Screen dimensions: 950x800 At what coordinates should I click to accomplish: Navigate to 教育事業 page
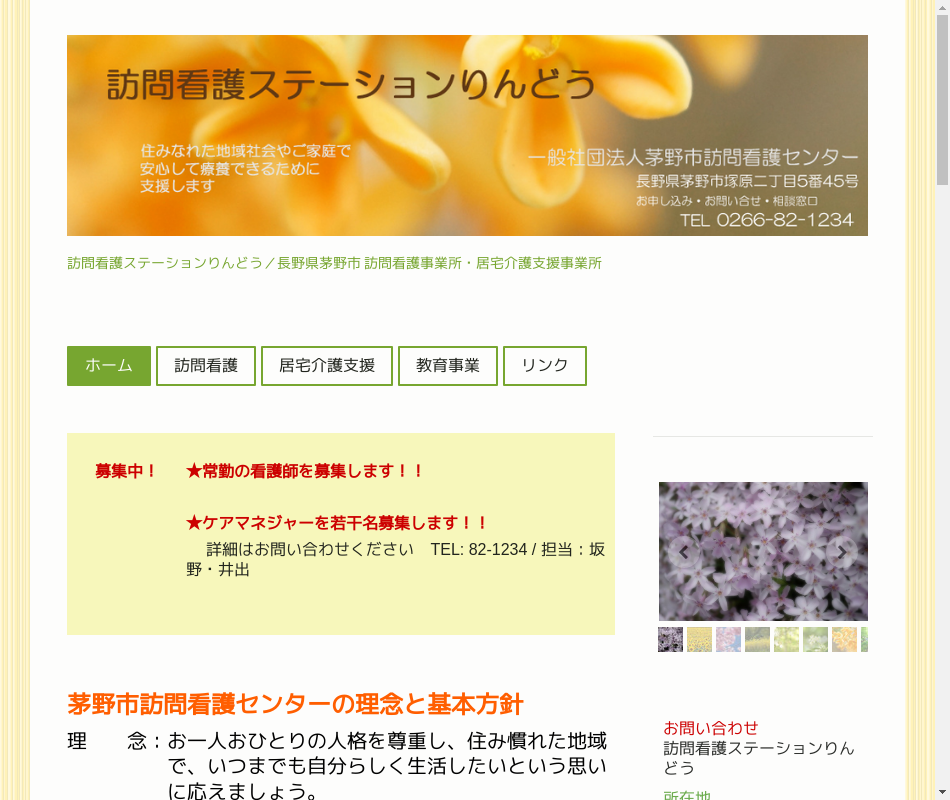[448, 366]
